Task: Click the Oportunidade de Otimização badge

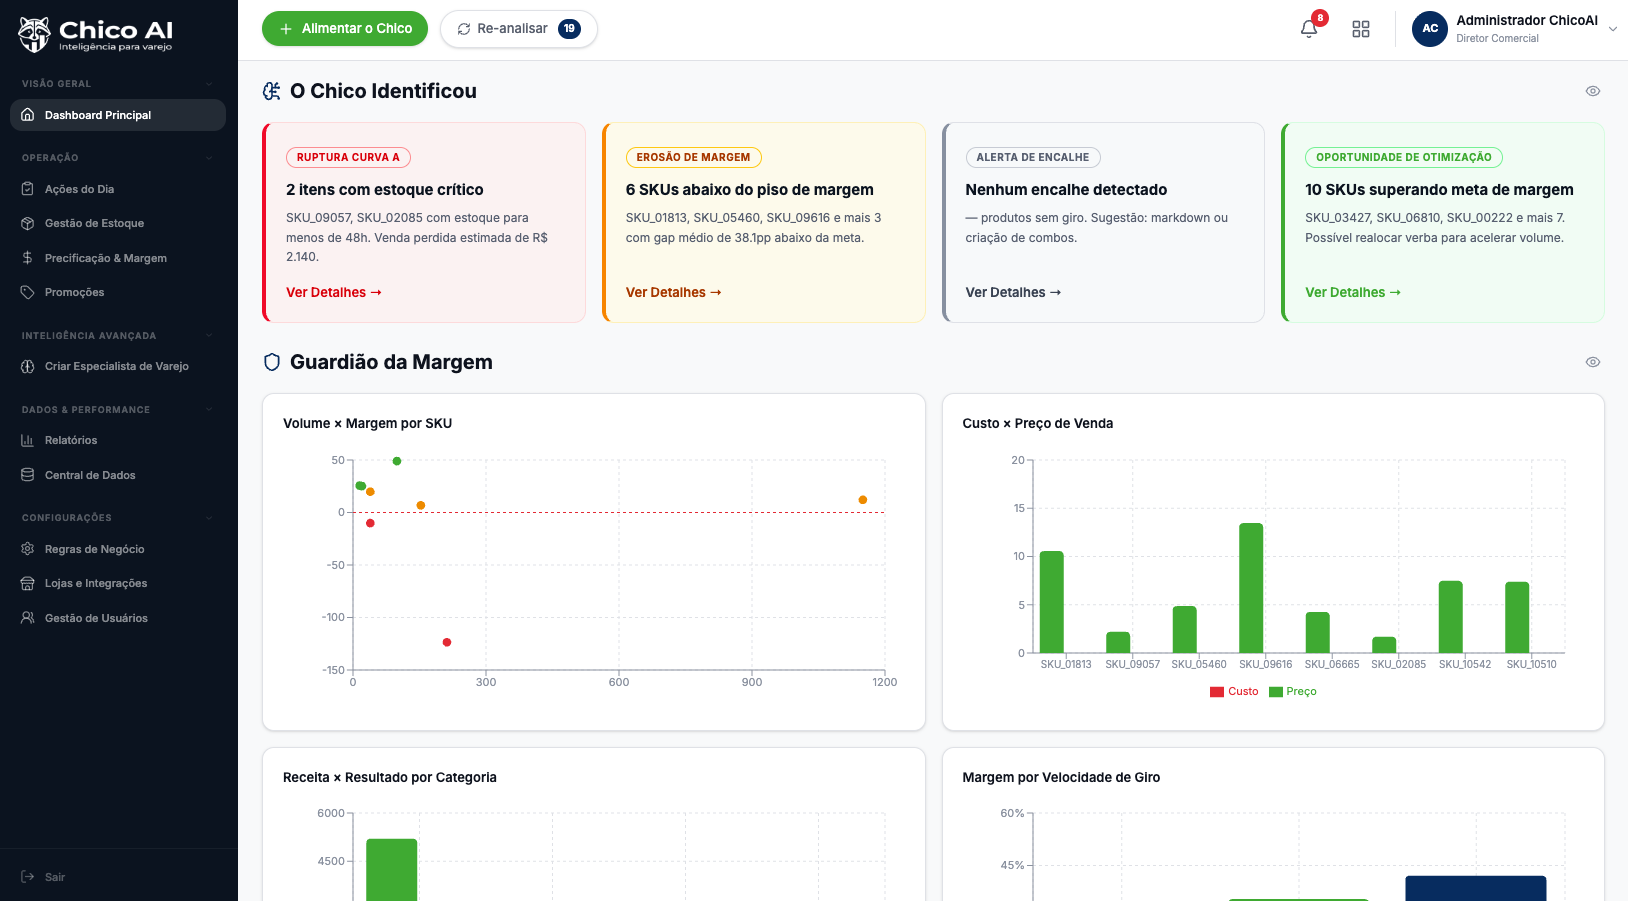Action: point(1404,157)
